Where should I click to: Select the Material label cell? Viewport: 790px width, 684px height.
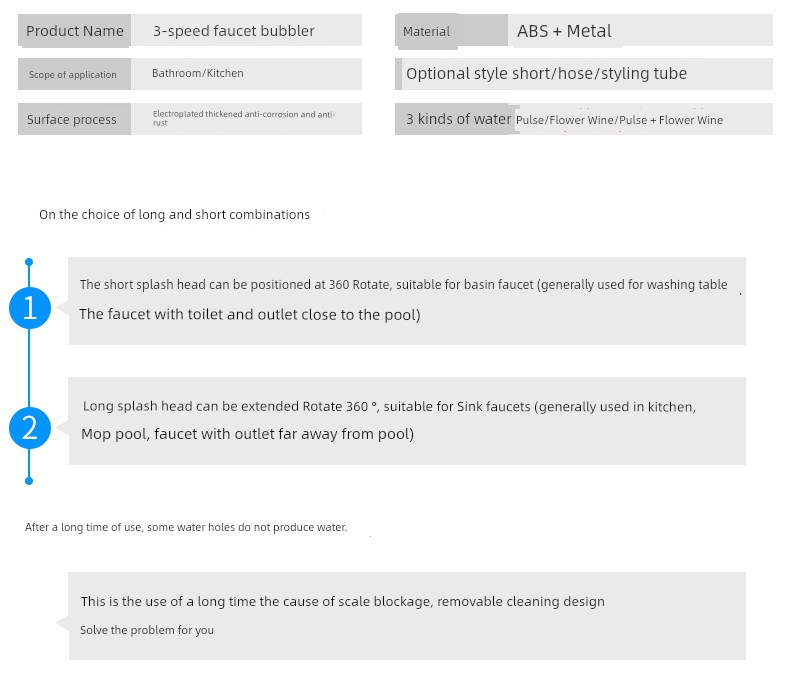click(426, 32)
